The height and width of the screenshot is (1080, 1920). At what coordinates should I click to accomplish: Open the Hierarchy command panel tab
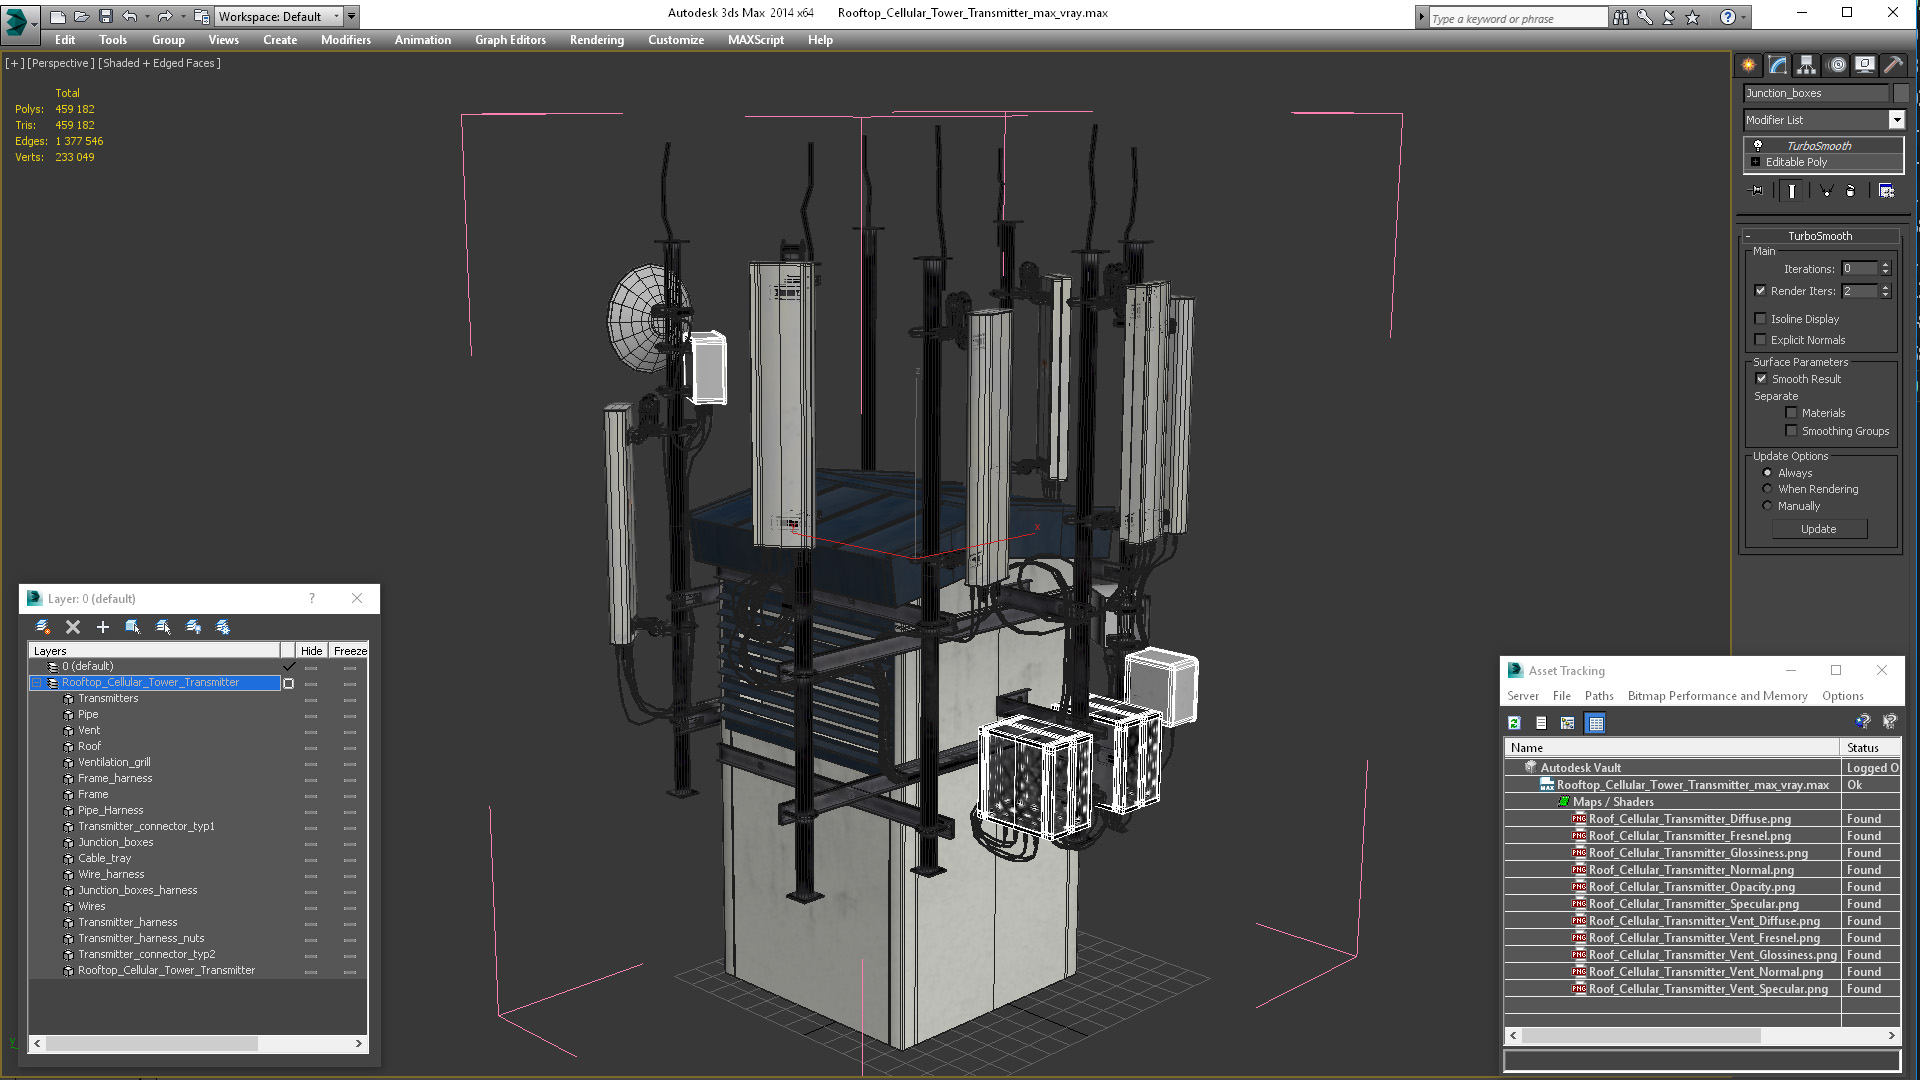(1806, 65)
